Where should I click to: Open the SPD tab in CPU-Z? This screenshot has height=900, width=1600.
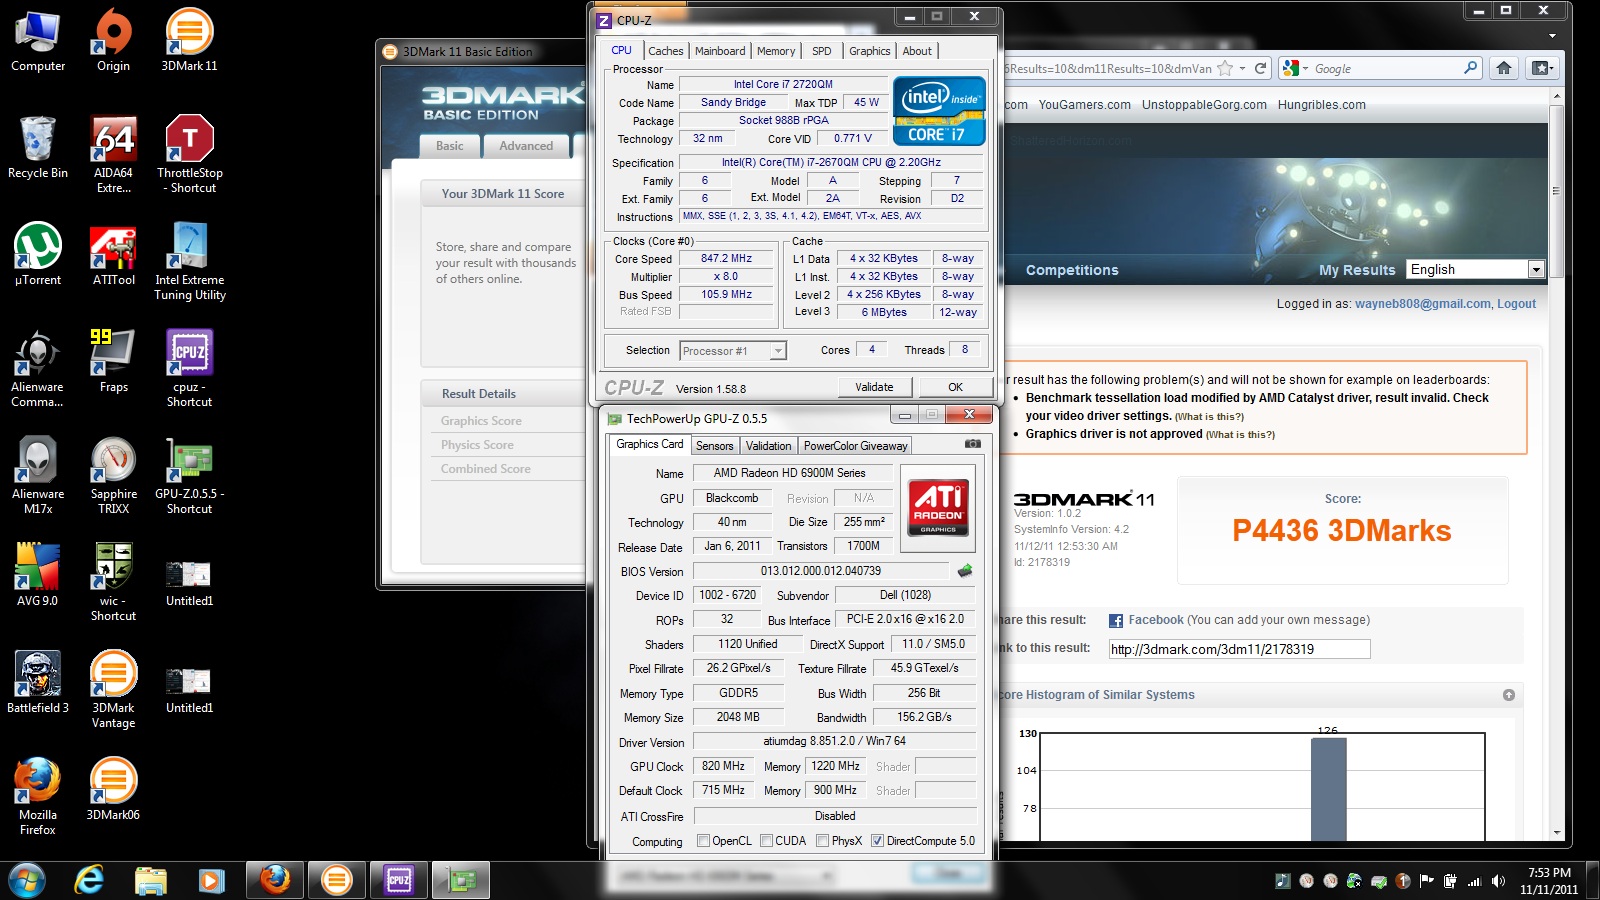point(821,51)
